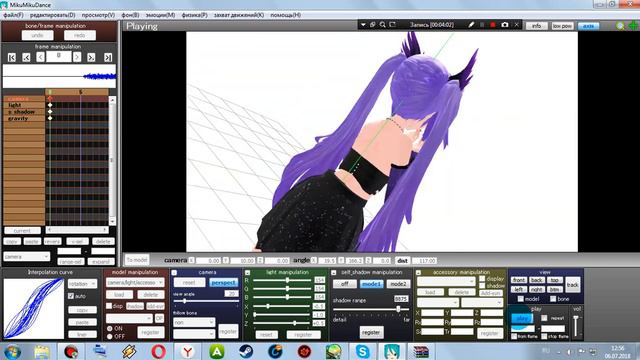The image size is (640, 360).
Task: Collapse the accessory manipulation panel
Action: [x=418, y=272]
